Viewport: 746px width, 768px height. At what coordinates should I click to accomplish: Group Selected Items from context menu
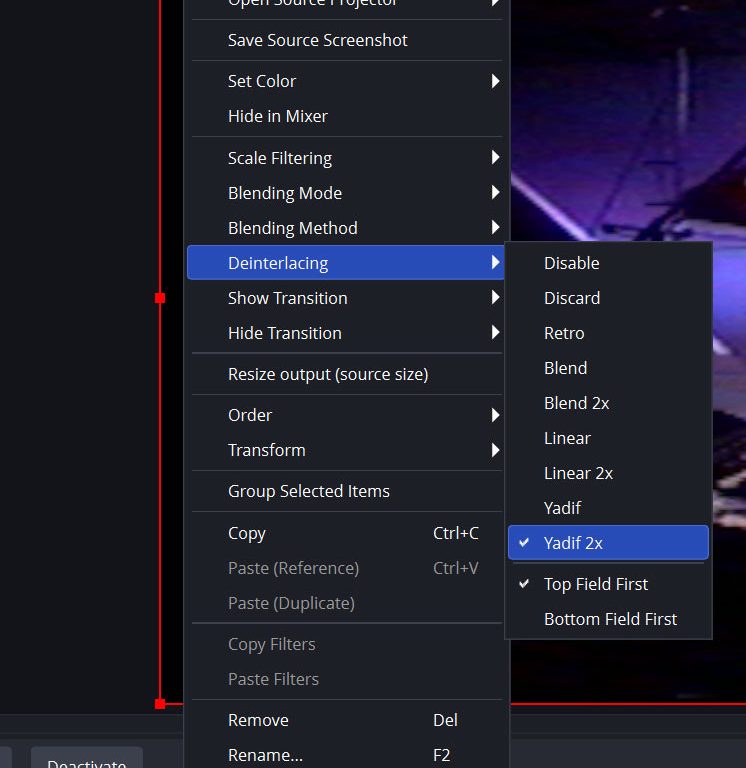pyautogui.click(x=308, y=491)
